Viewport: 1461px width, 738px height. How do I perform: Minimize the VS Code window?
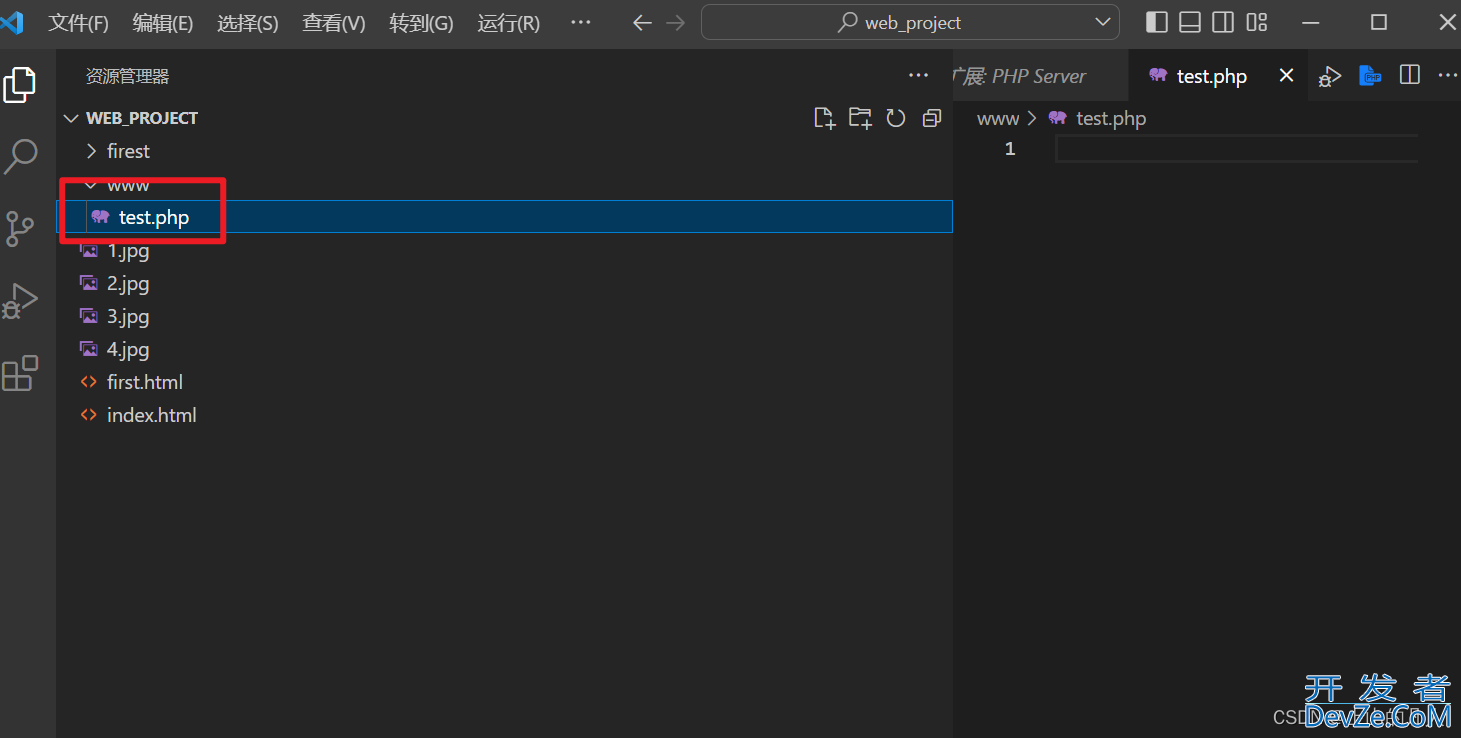(x=1312, y=22)
